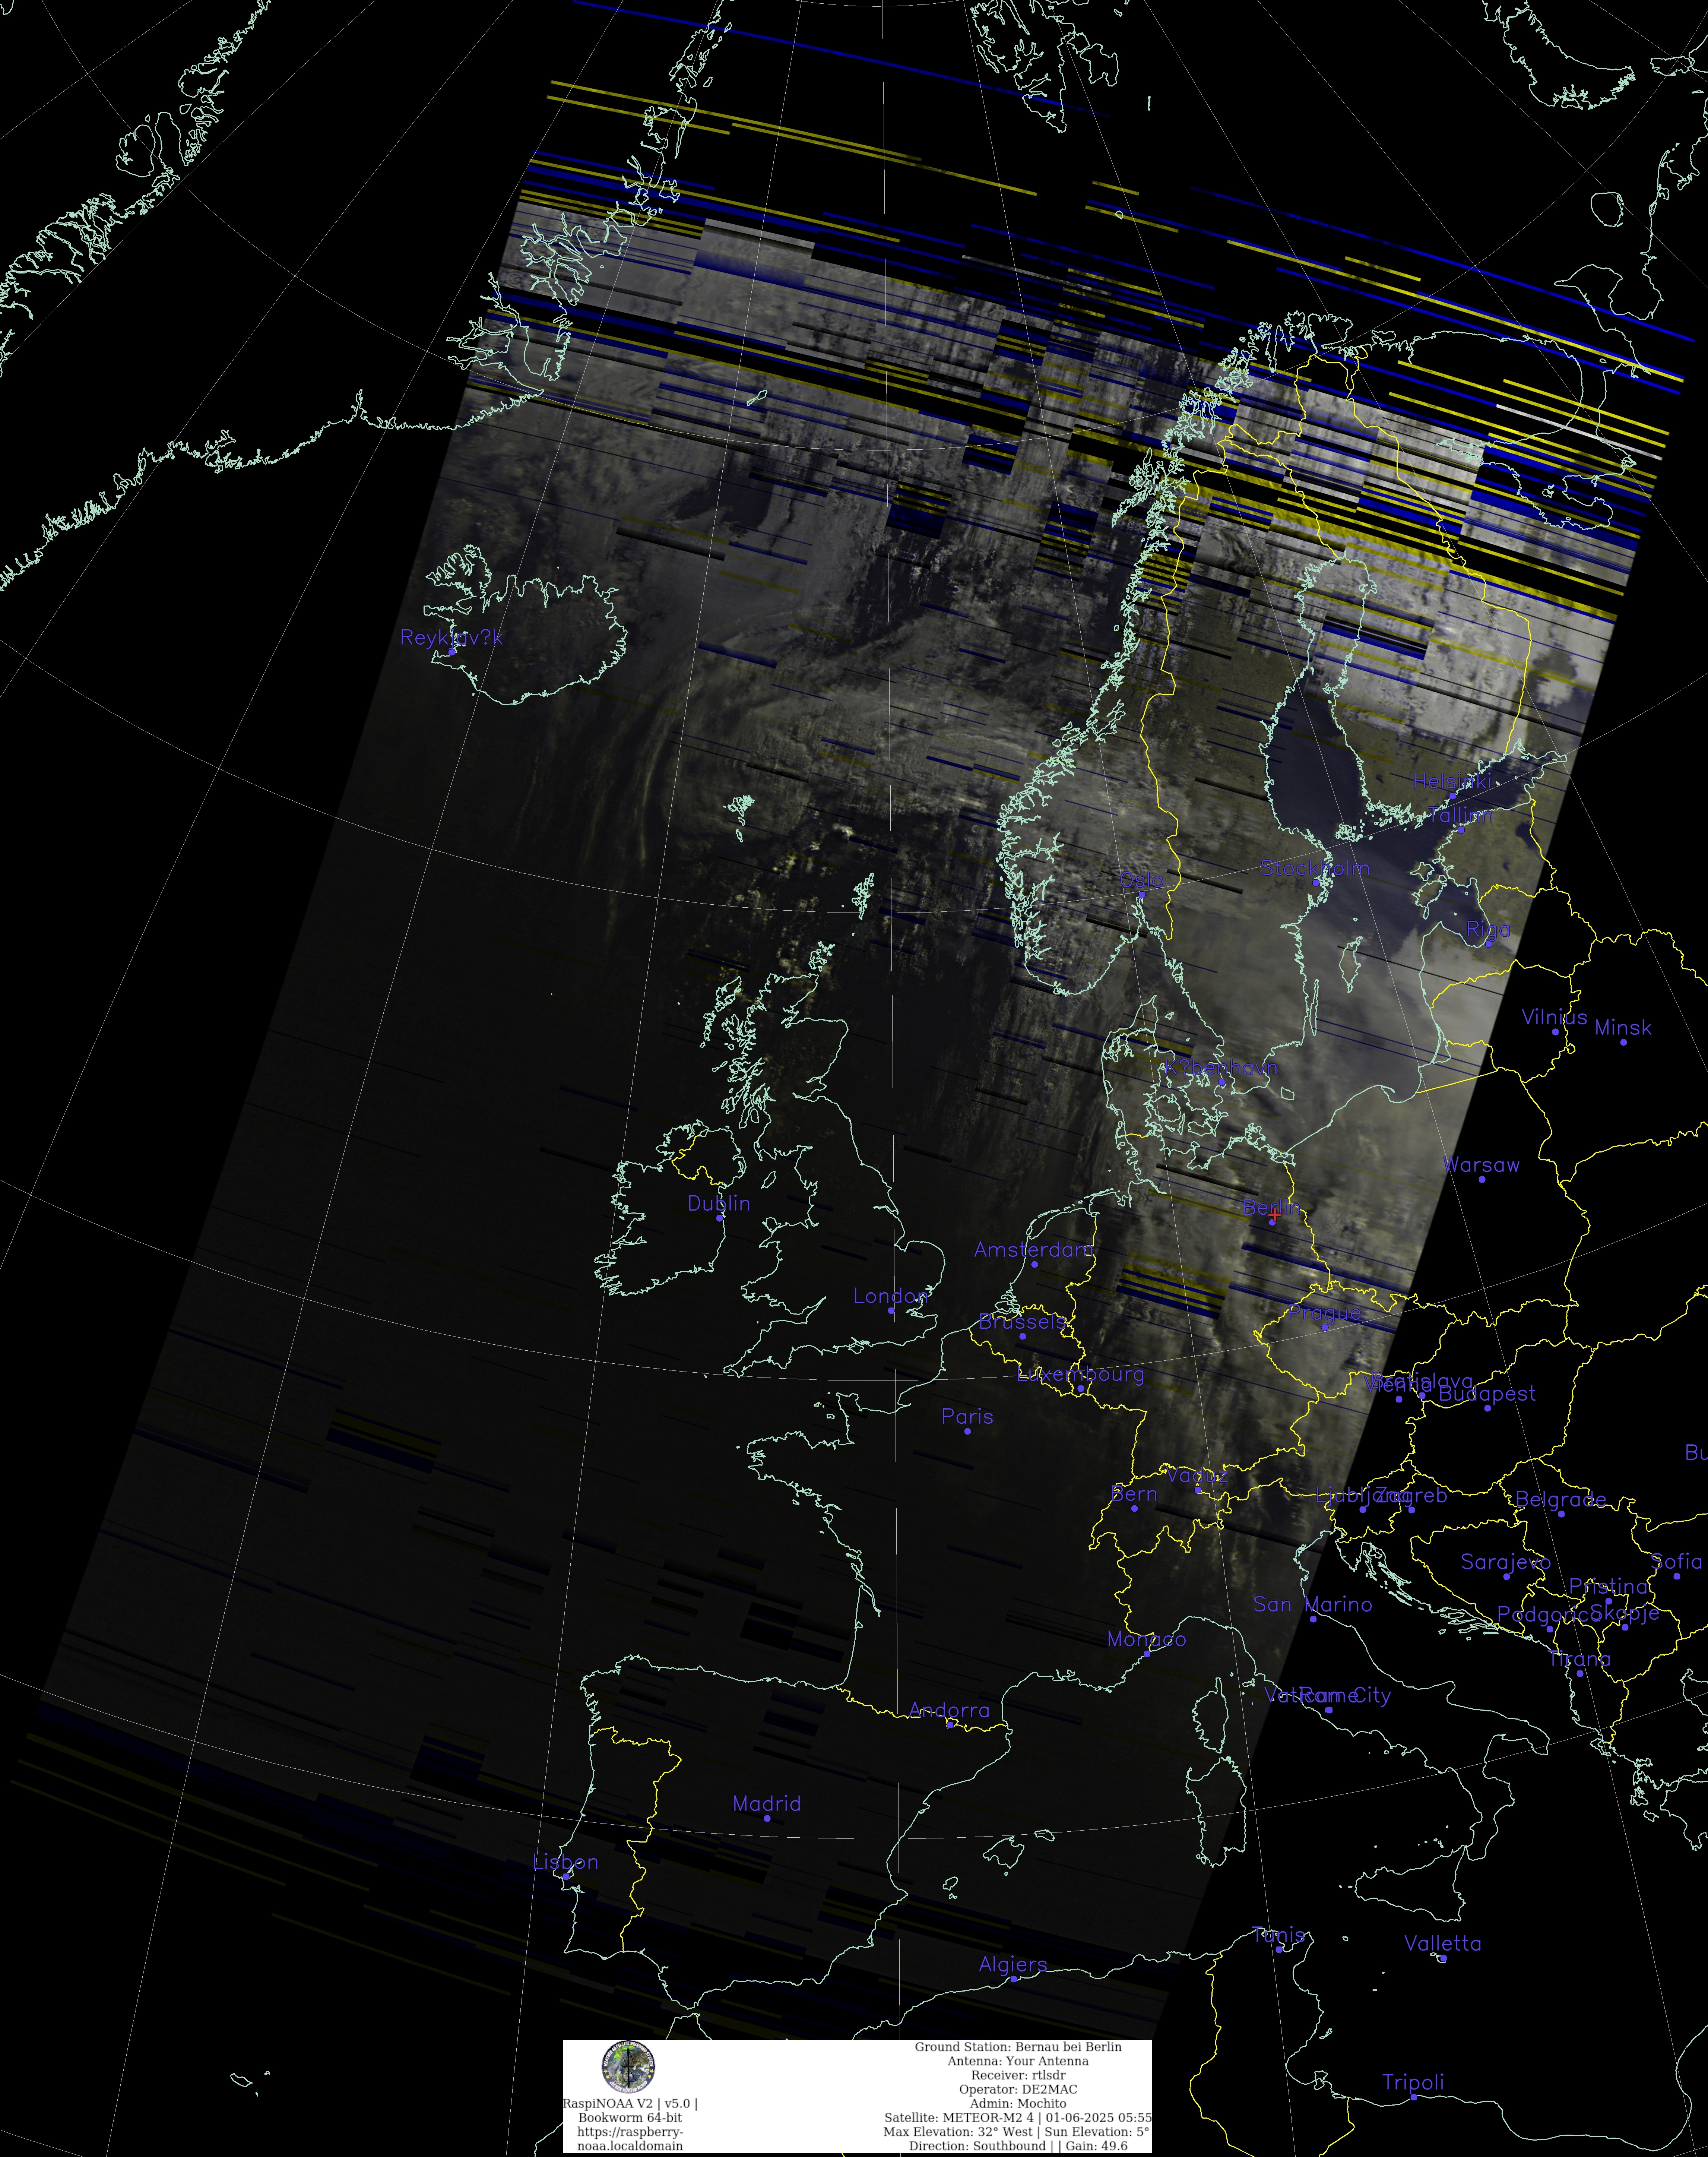
Task: Click the 'Satellite: METEOR-M2 4' timestamp line
Action: [x=1018, y=2118]
